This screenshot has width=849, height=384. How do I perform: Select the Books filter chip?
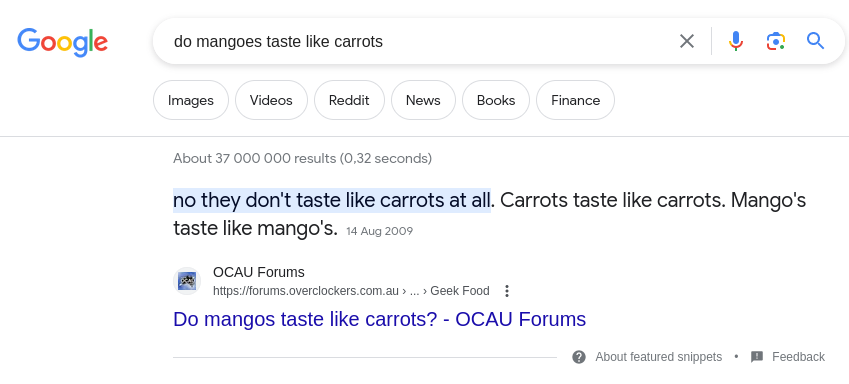(496, 100)
